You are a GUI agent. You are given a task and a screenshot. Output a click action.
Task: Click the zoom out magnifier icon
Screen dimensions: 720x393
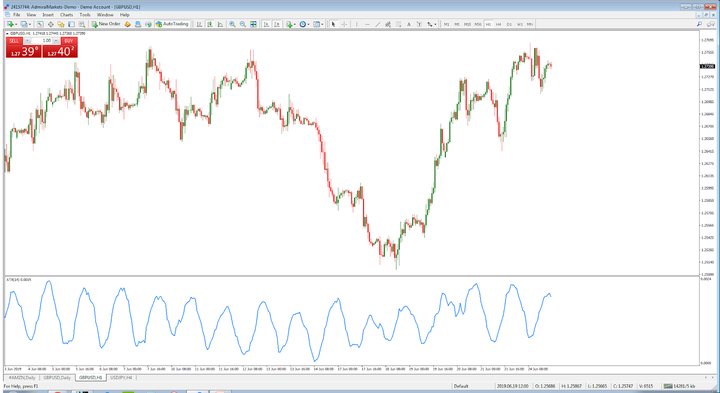[x=243, y=24]
